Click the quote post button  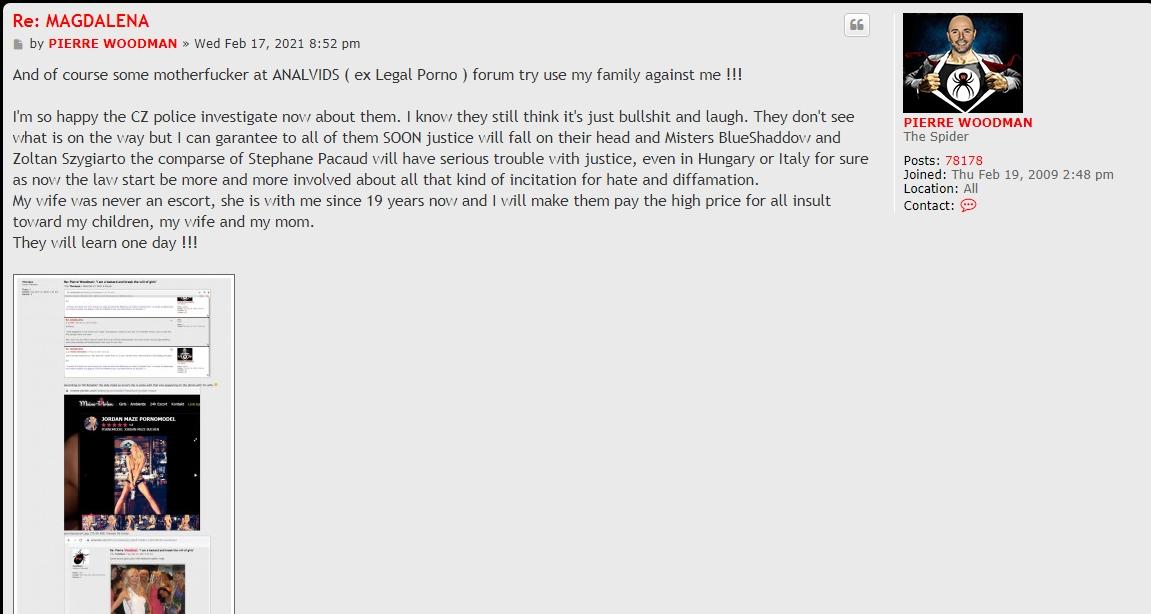[857, 26]
